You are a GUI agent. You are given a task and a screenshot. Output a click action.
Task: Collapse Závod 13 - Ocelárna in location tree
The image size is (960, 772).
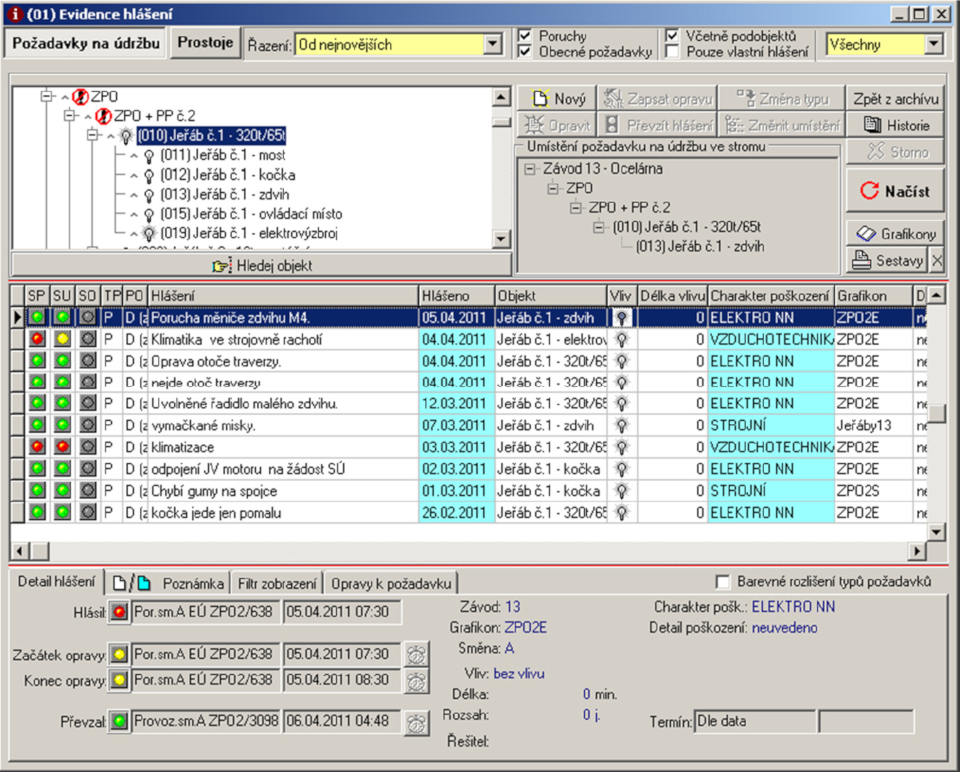coord(530,169)
